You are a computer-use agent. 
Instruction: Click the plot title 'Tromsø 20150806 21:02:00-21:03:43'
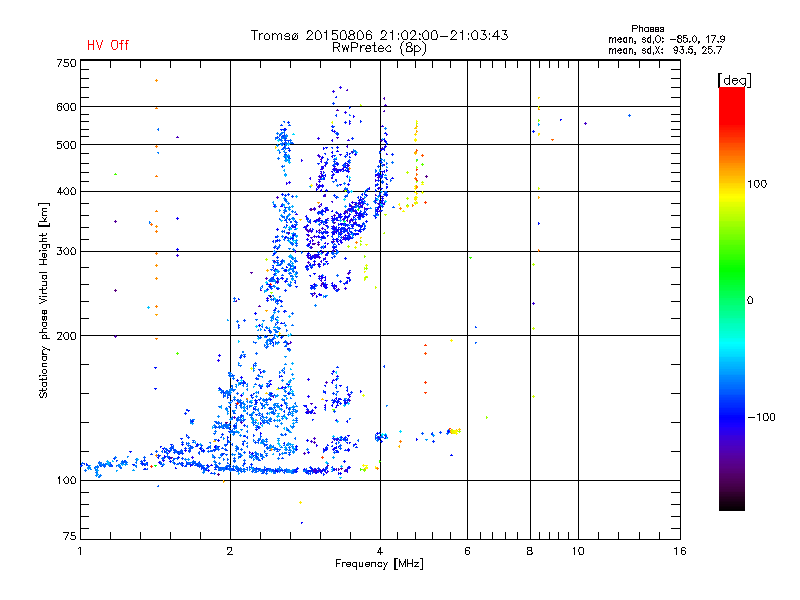pos(380,35)
